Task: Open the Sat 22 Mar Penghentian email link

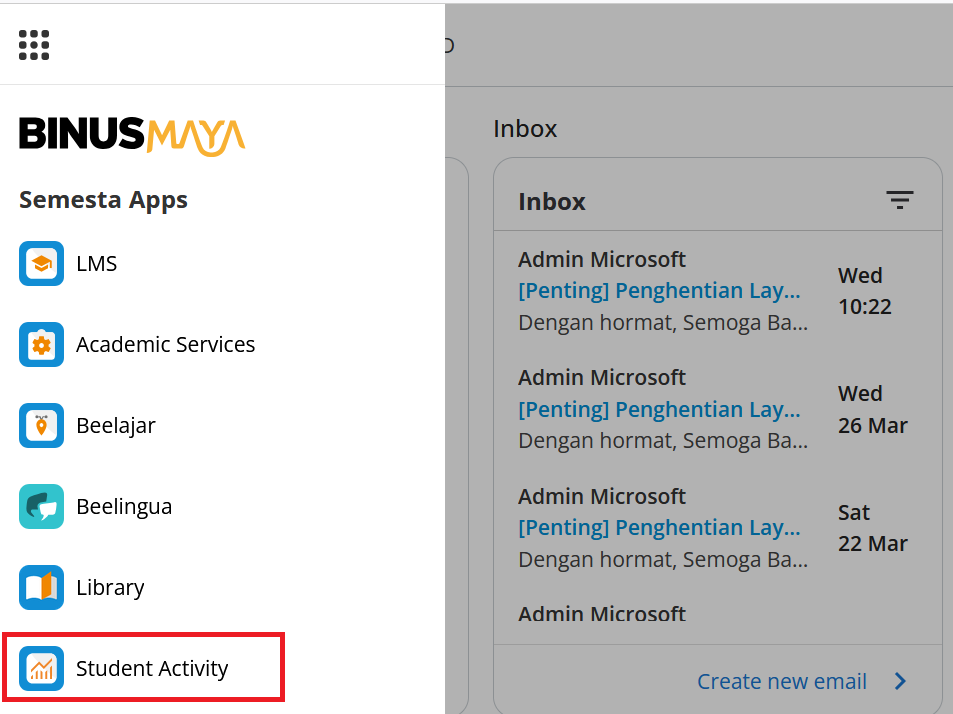Action: coord(659,527)
